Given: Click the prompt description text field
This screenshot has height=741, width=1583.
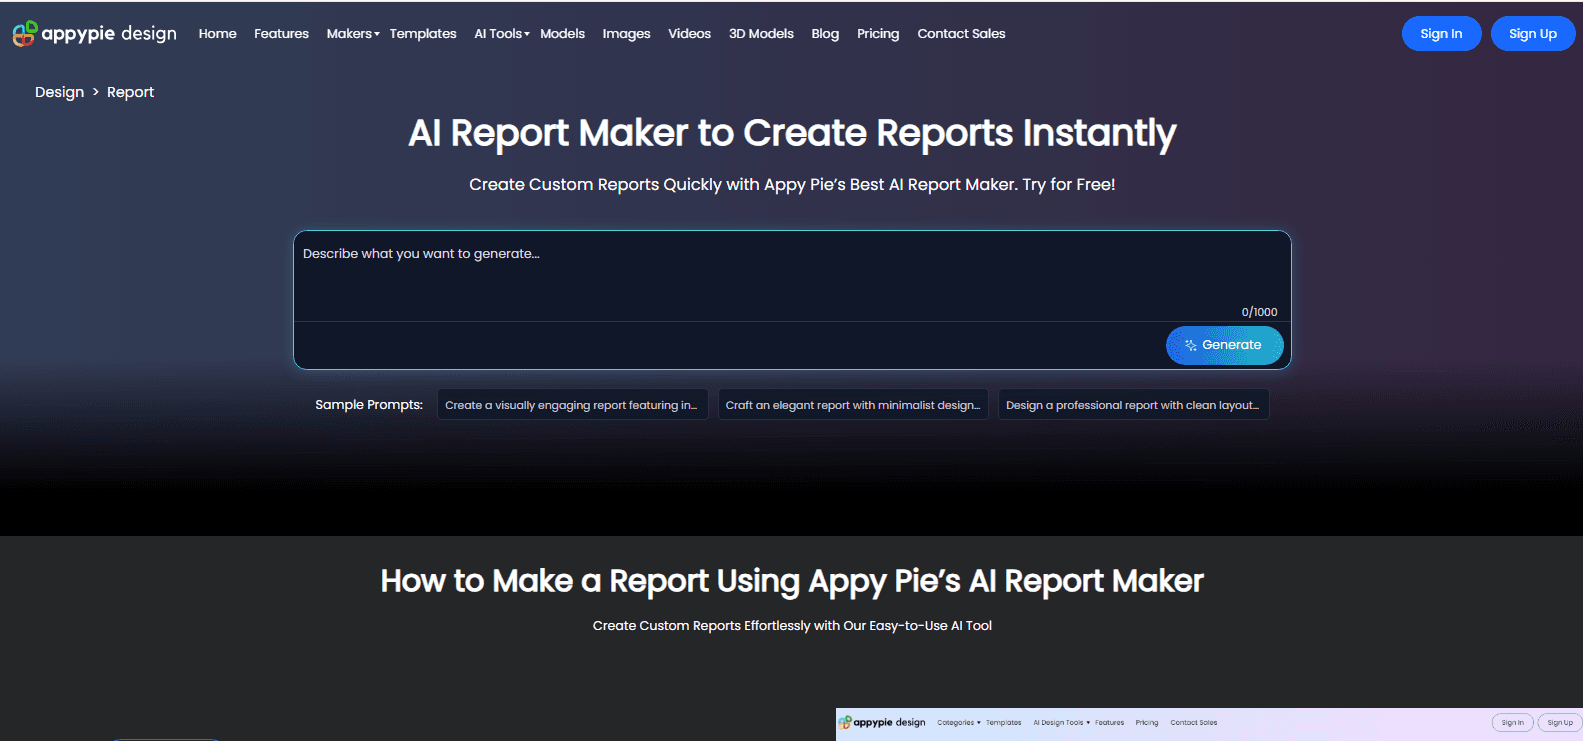Looking at the screenshot, I should (x=792, y=277).
